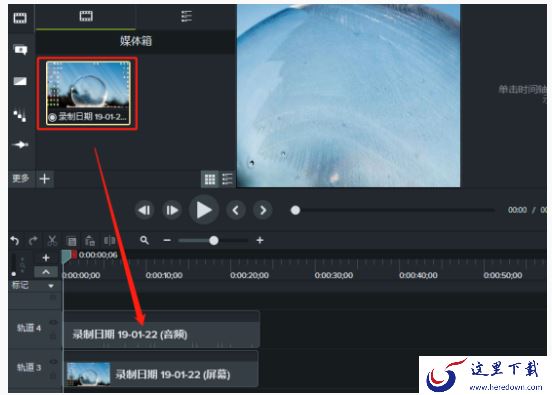Screen dimensions: 552x395
Task: Click the plus button to import media
Action: pos(45,179)
